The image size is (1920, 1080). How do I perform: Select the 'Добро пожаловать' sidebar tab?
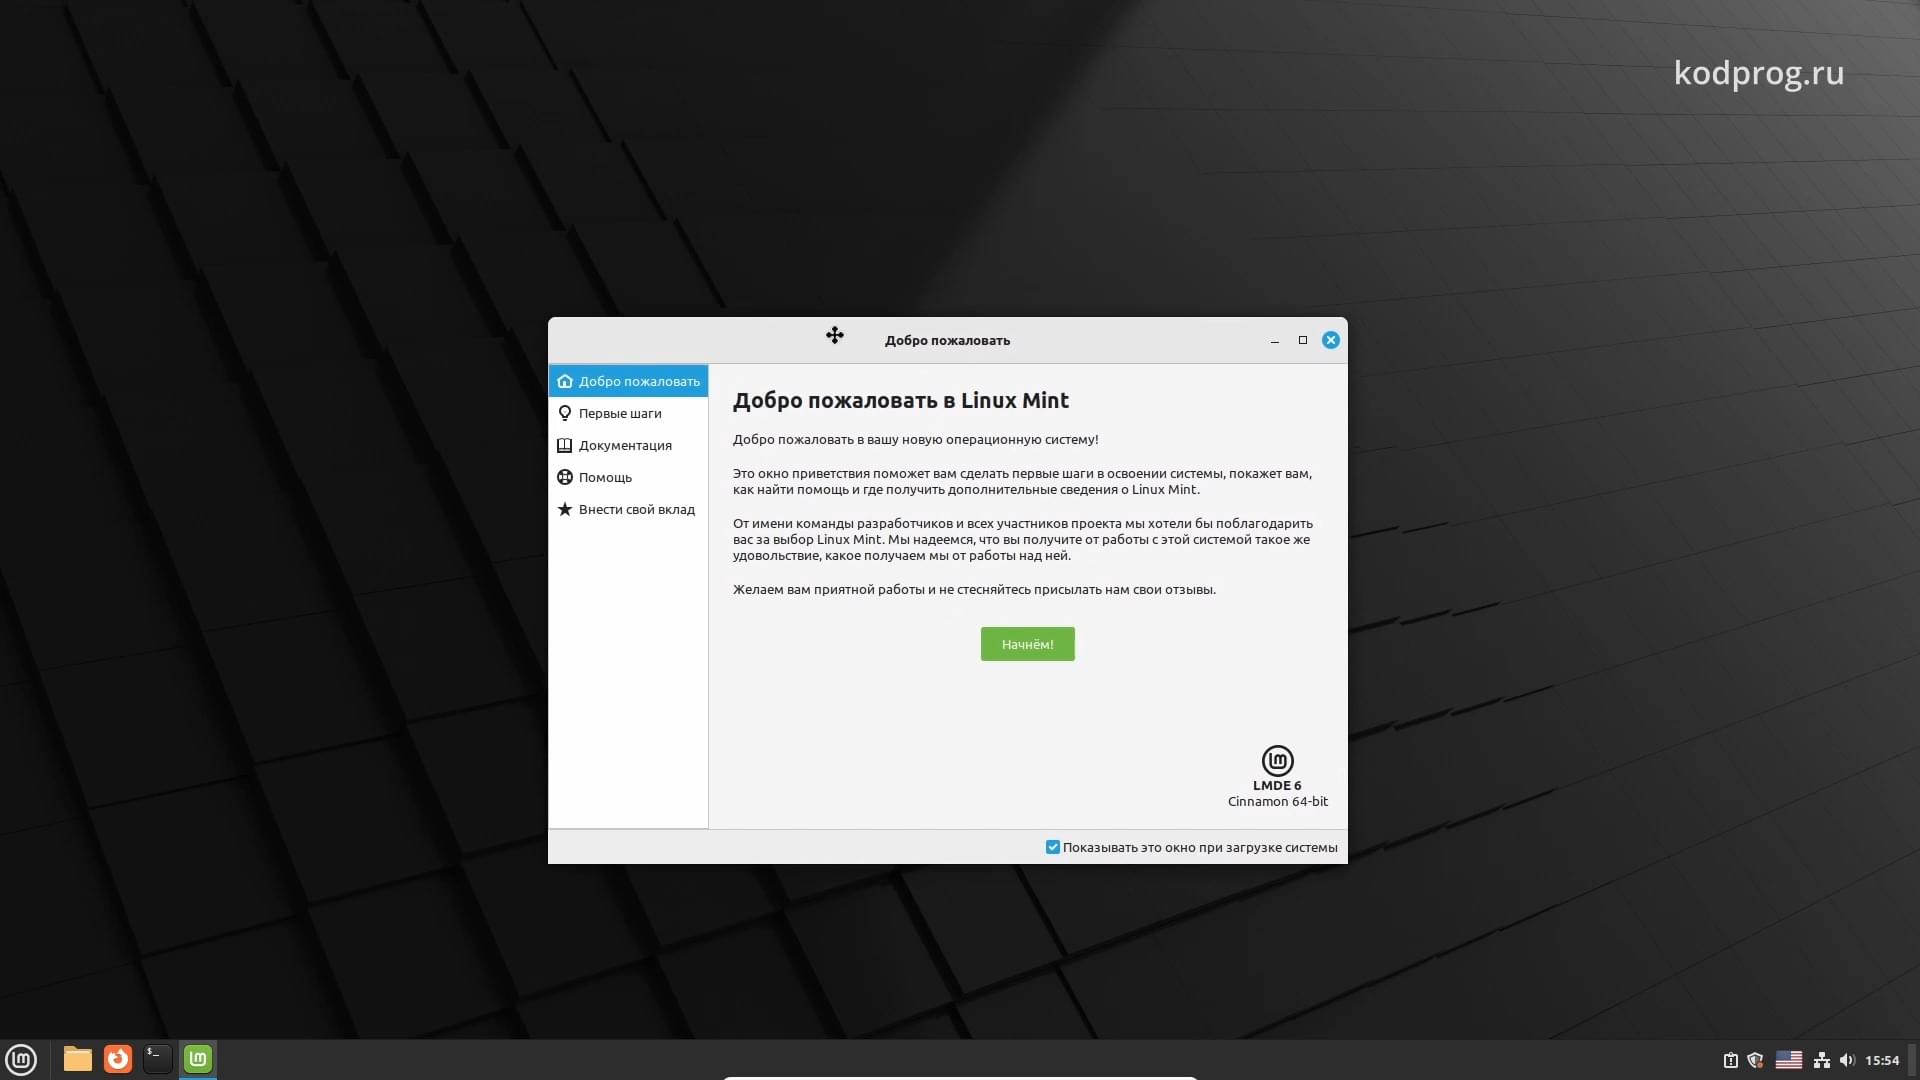[628, 381]
